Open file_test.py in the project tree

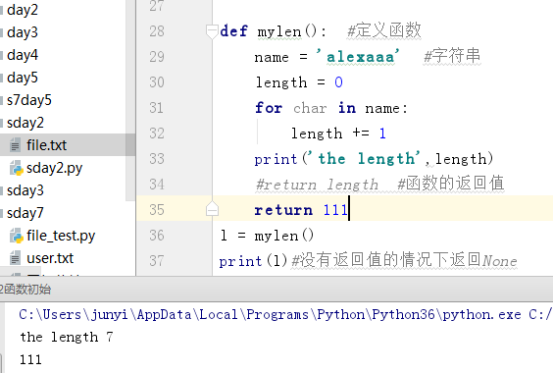tap(61, 236)
